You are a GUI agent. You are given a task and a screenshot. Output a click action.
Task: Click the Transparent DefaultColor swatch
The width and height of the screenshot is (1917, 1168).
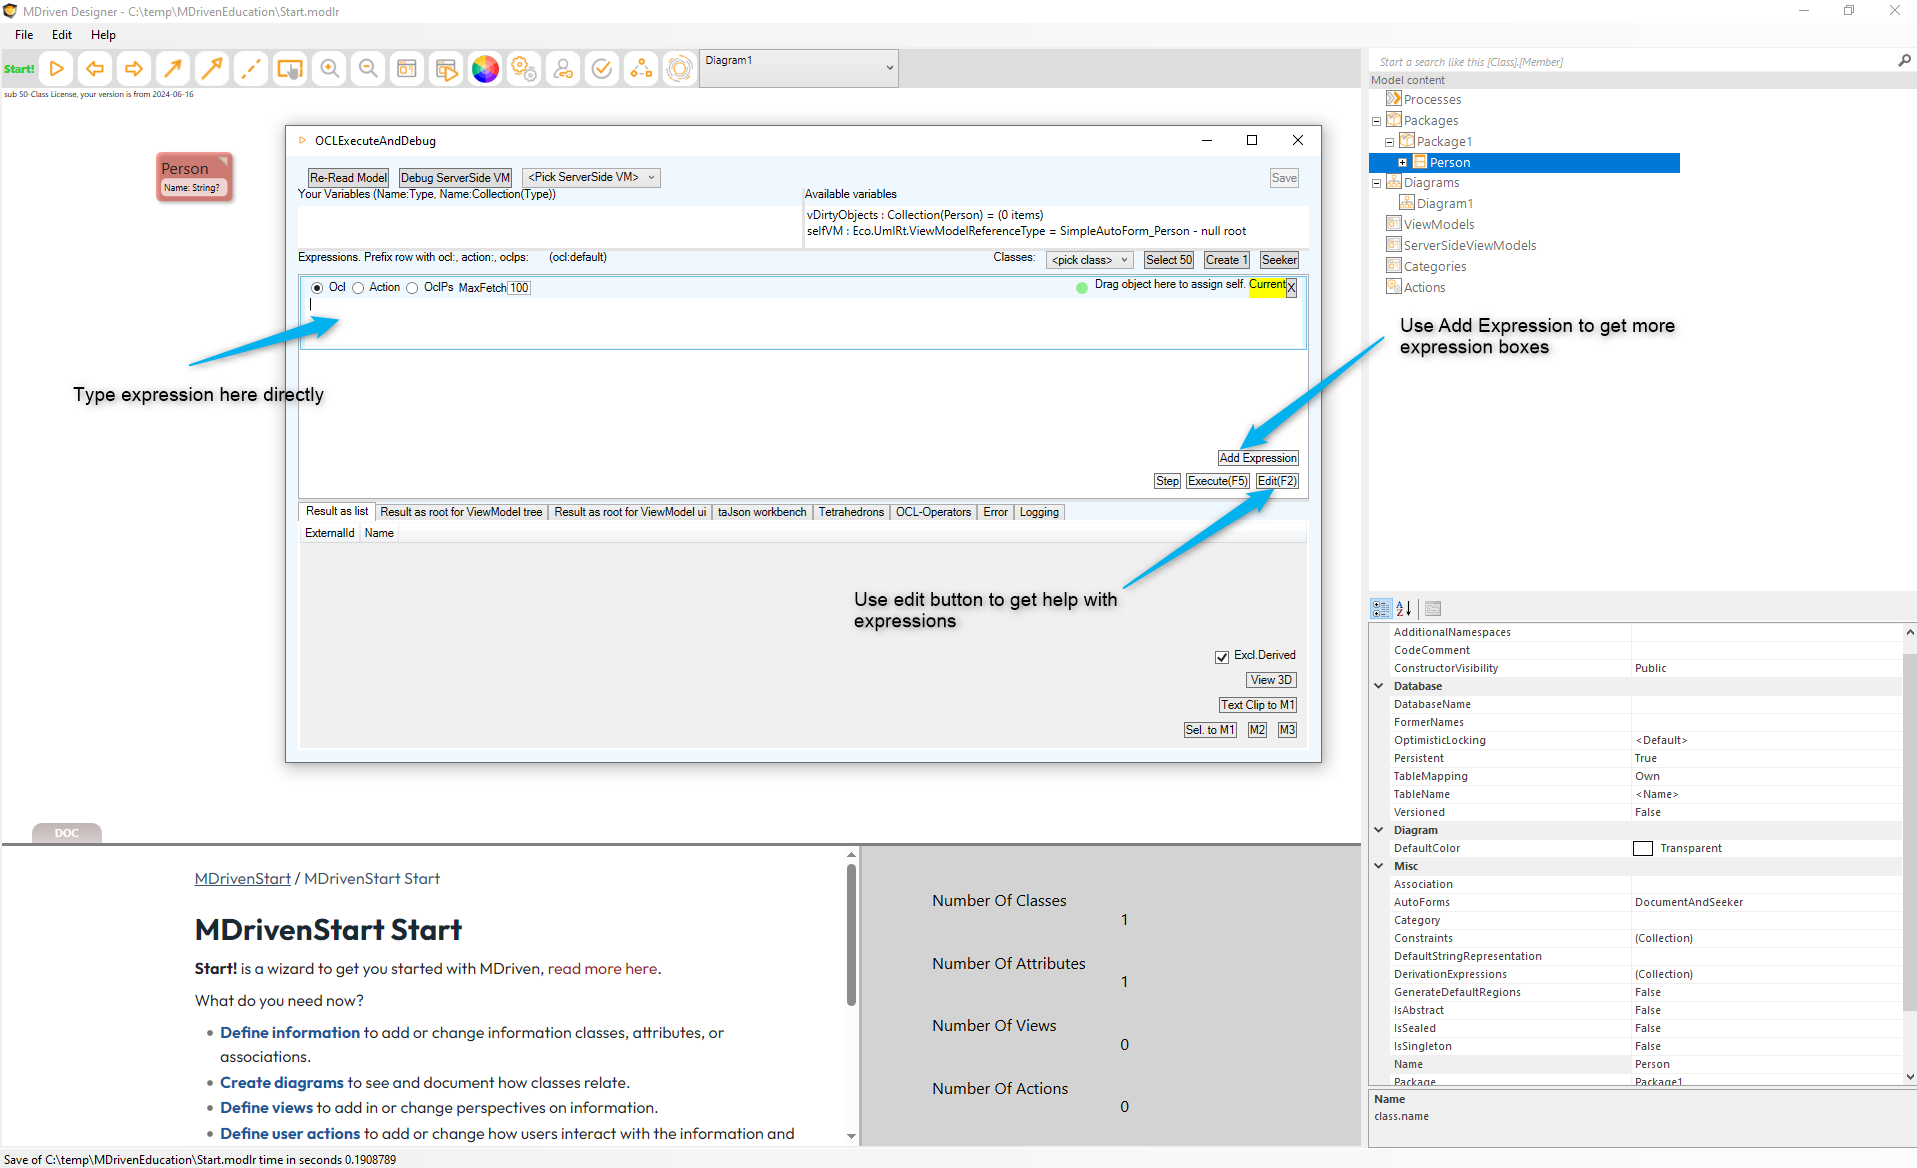(x=1642, y=849)
